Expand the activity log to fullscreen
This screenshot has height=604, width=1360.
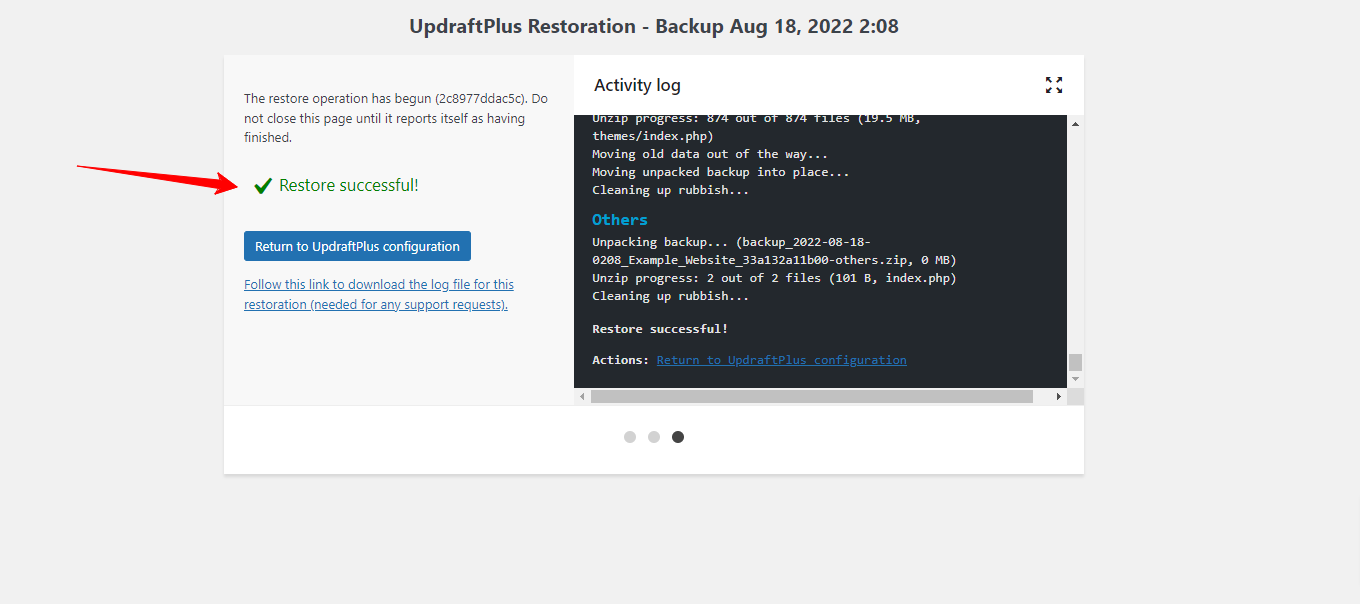(1054, 85)
